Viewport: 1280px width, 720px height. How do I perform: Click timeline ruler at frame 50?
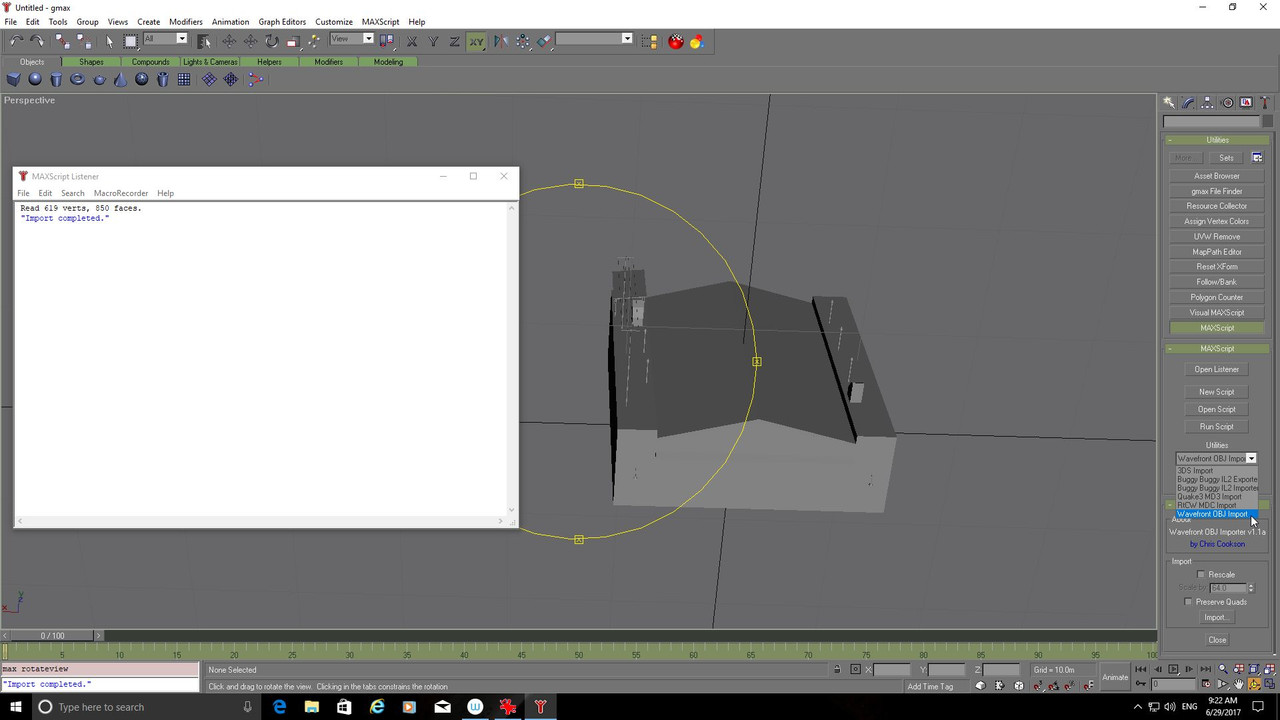578,654
